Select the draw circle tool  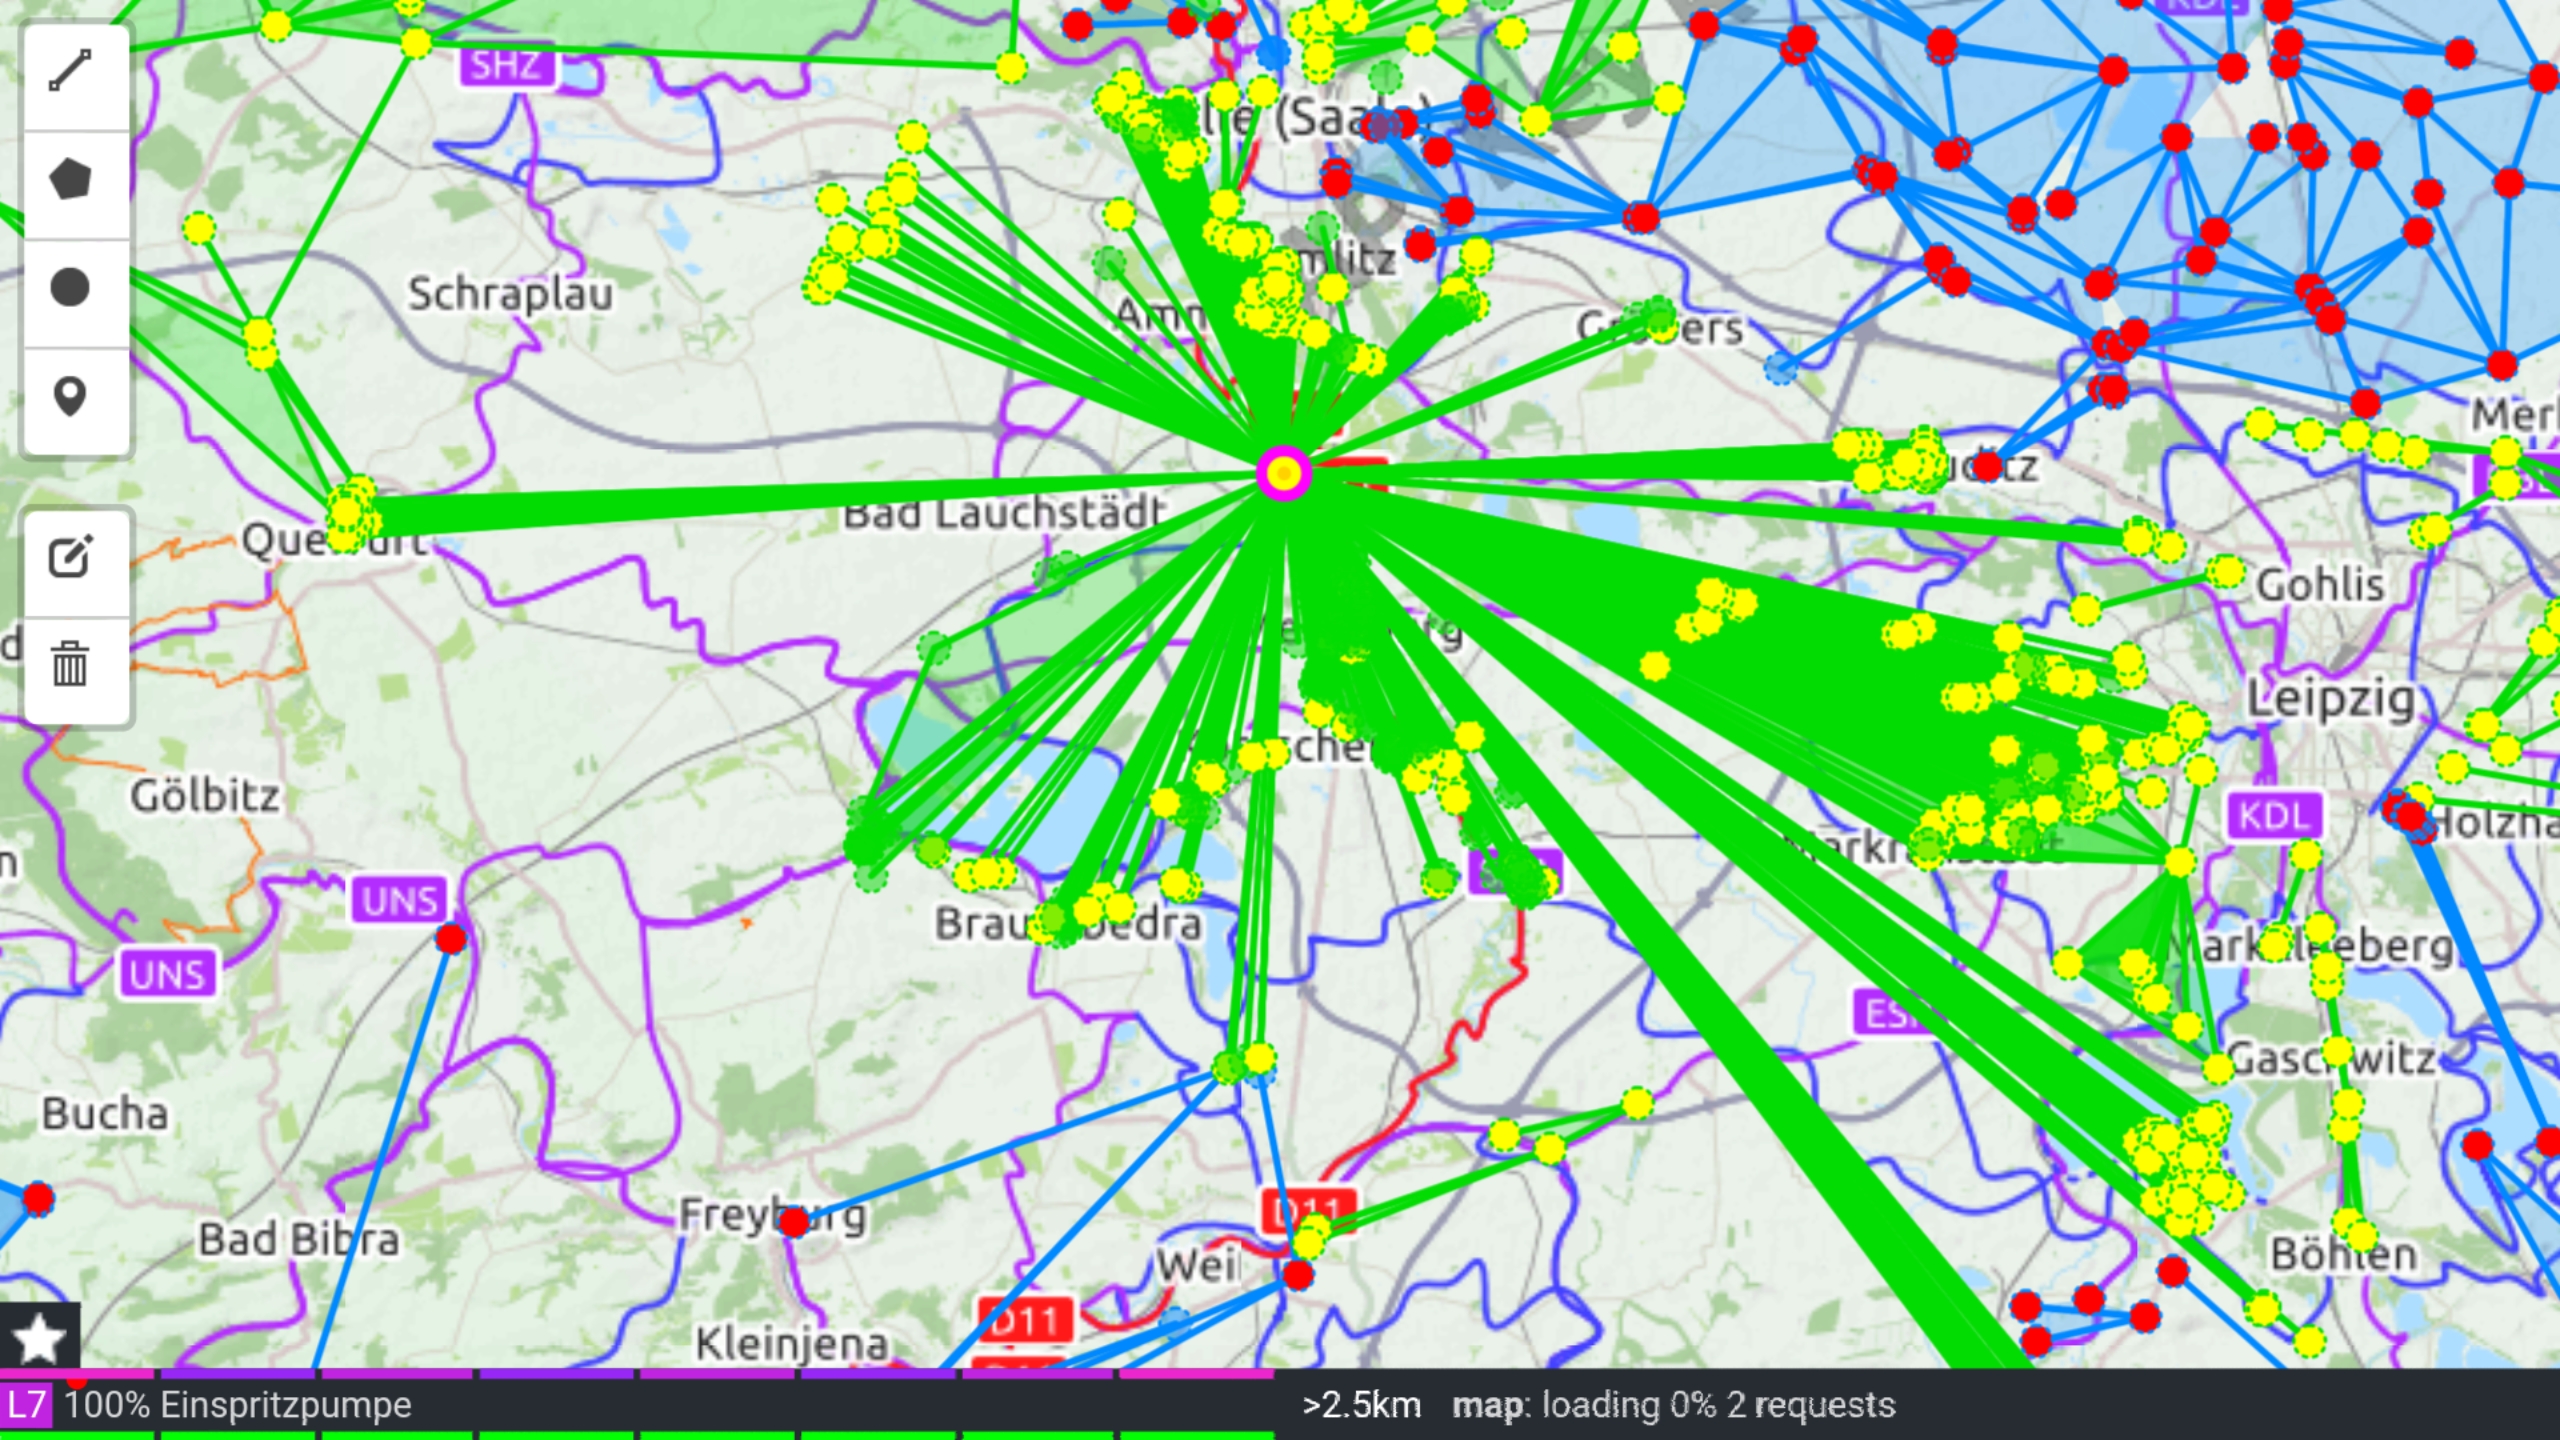70,289
